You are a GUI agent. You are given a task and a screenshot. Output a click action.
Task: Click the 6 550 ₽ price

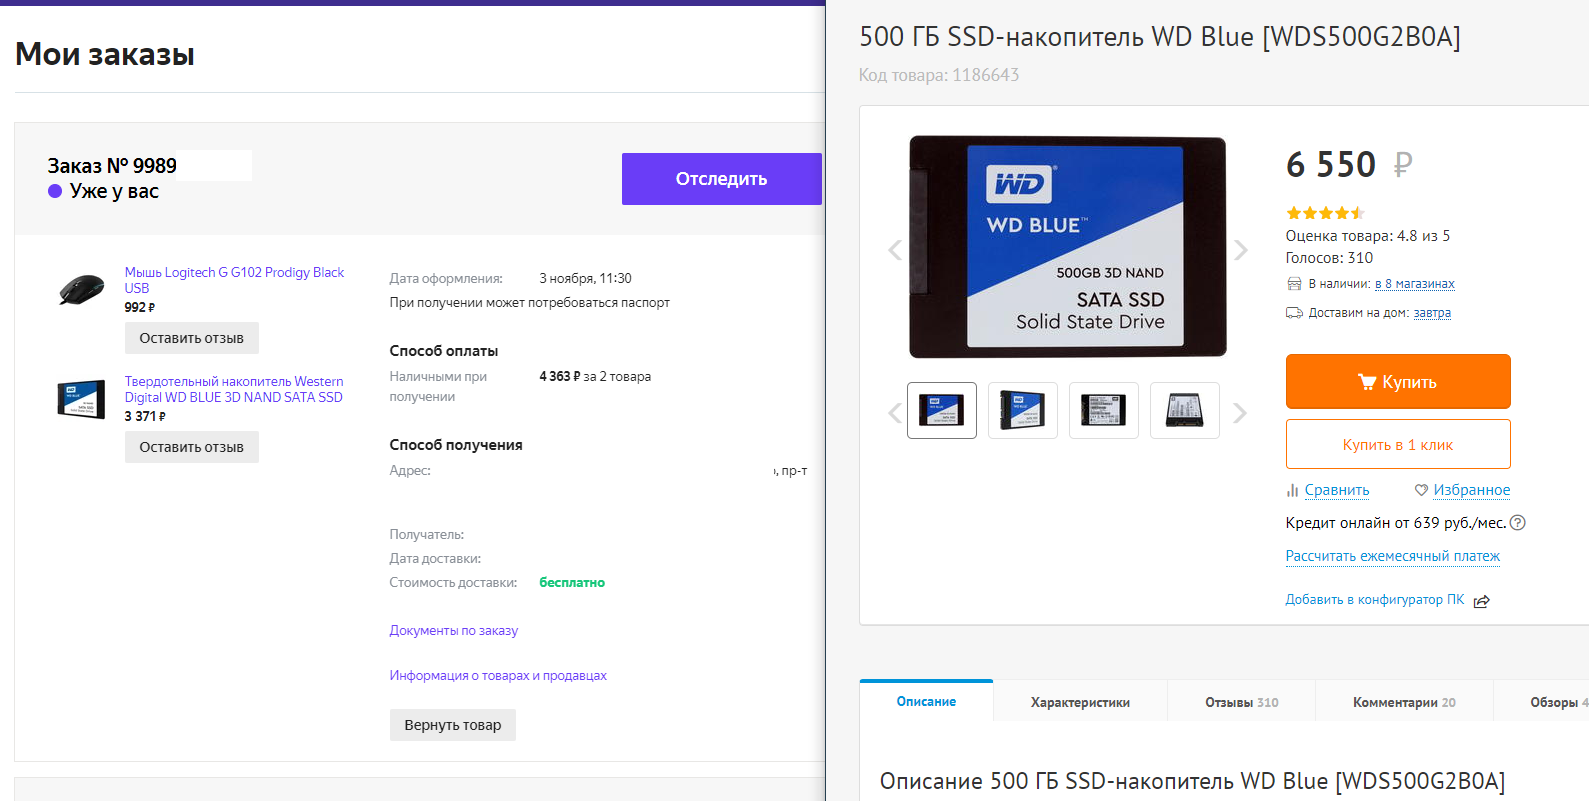point(1349,165)
